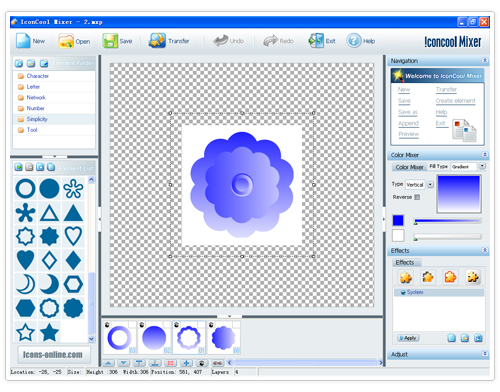Open the Tool element folder
The image size is (500, 392).
pyautogui.click(x=54, y=130)
